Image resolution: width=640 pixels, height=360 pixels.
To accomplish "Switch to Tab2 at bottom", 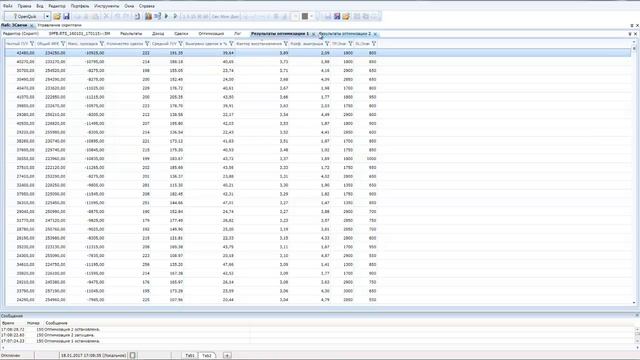I will (x=207, y=356).
